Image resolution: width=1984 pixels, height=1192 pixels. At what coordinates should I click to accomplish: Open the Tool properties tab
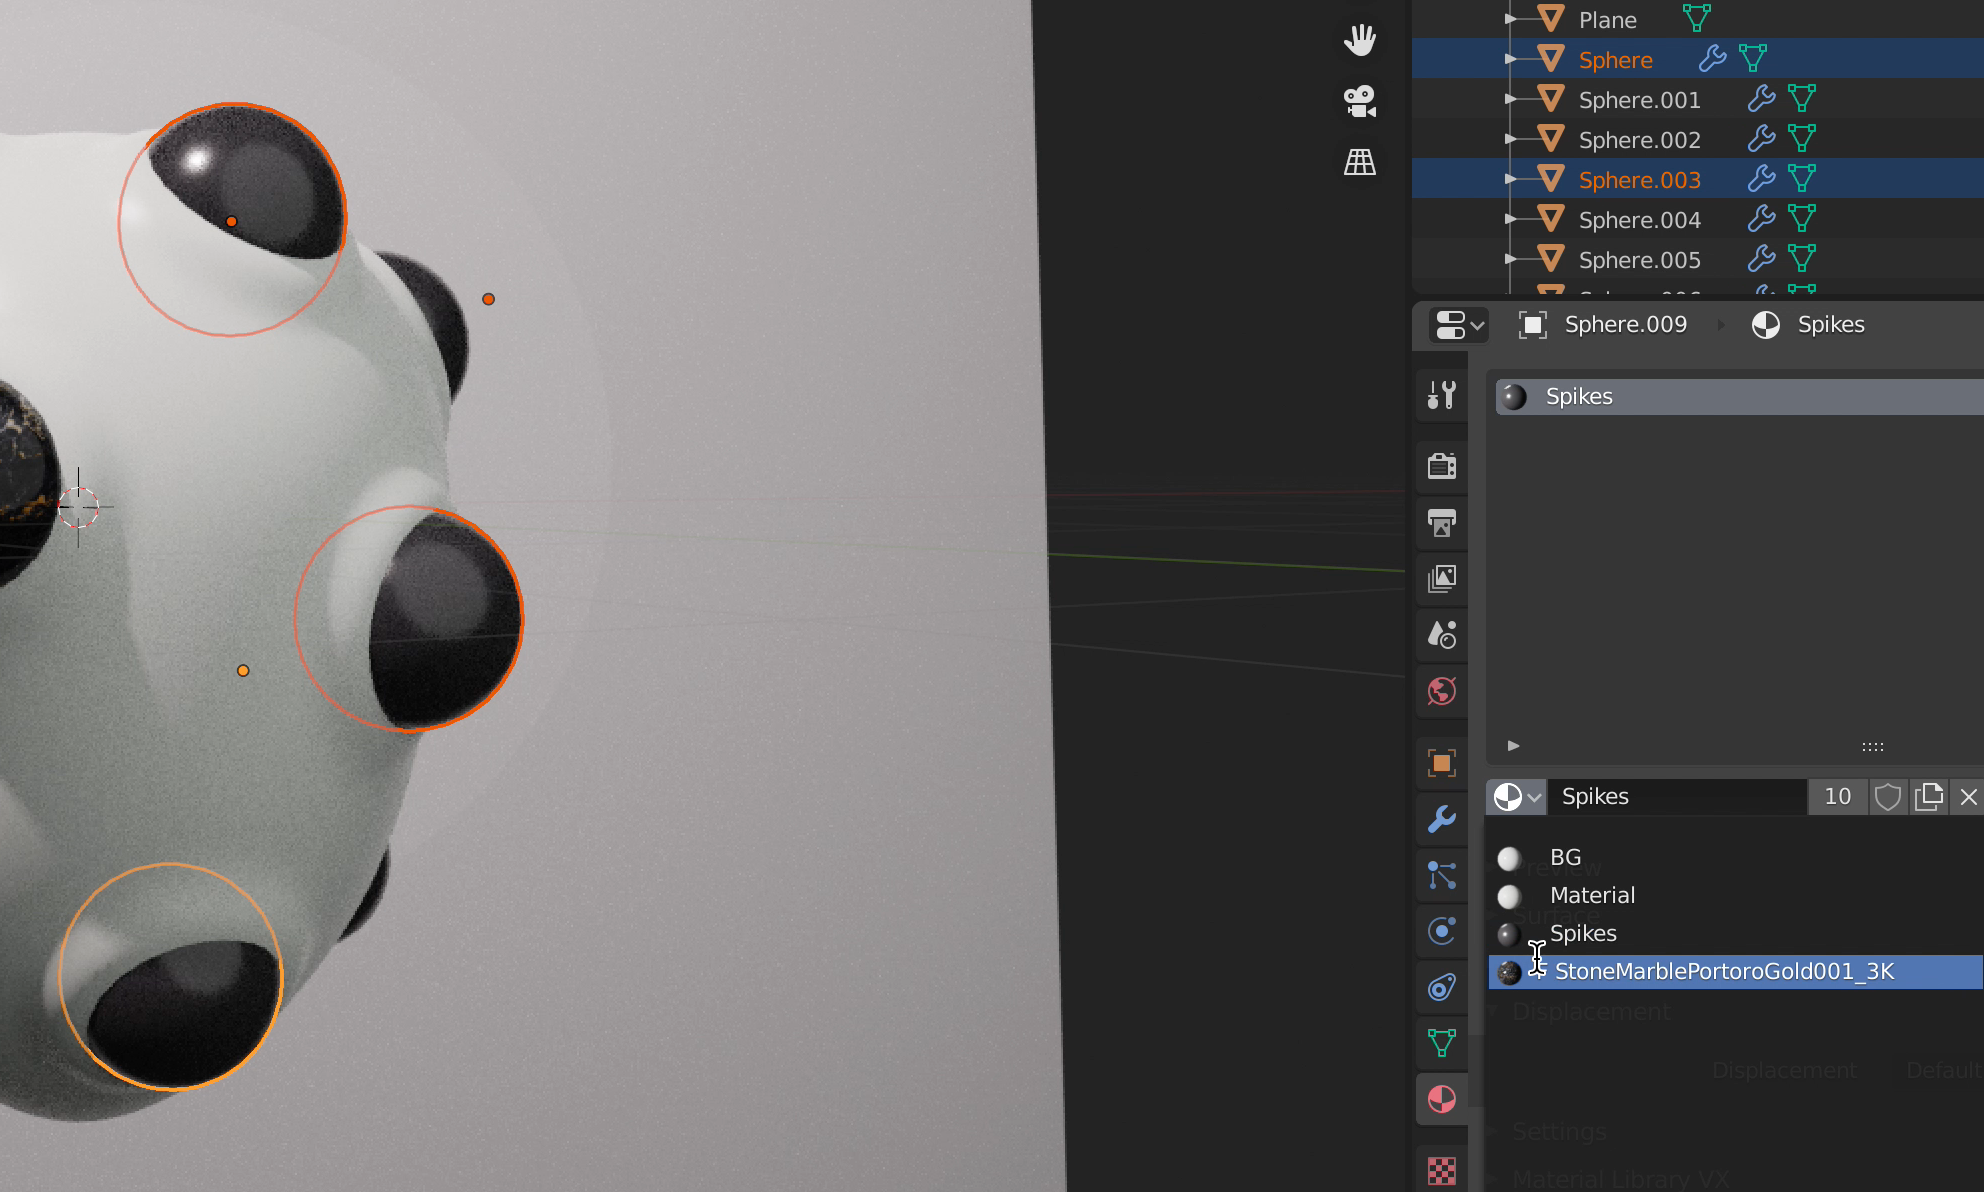1441,396
